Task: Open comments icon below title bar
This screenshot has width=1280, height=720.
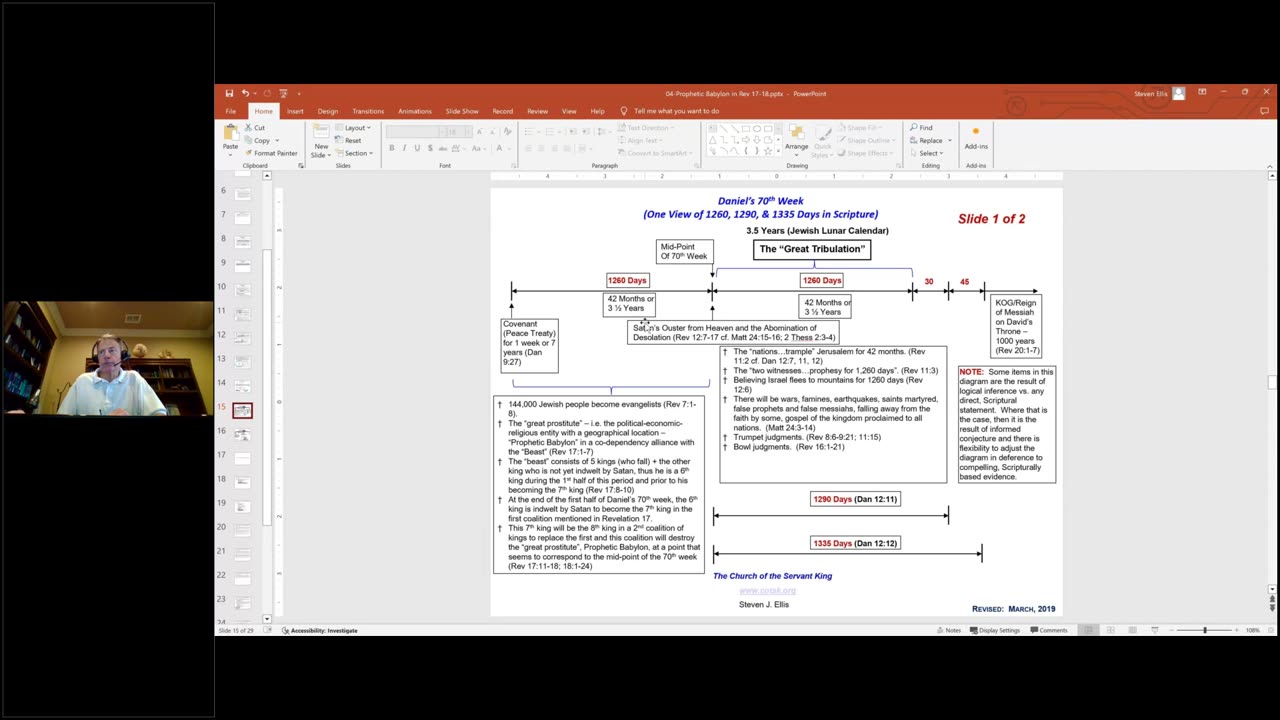Action: [x=1264, y=111]
